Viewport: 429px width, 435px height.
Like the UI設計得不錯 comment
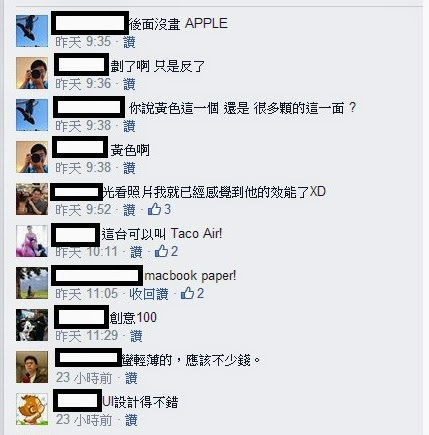pyautogui.click(x=131, y=420)
